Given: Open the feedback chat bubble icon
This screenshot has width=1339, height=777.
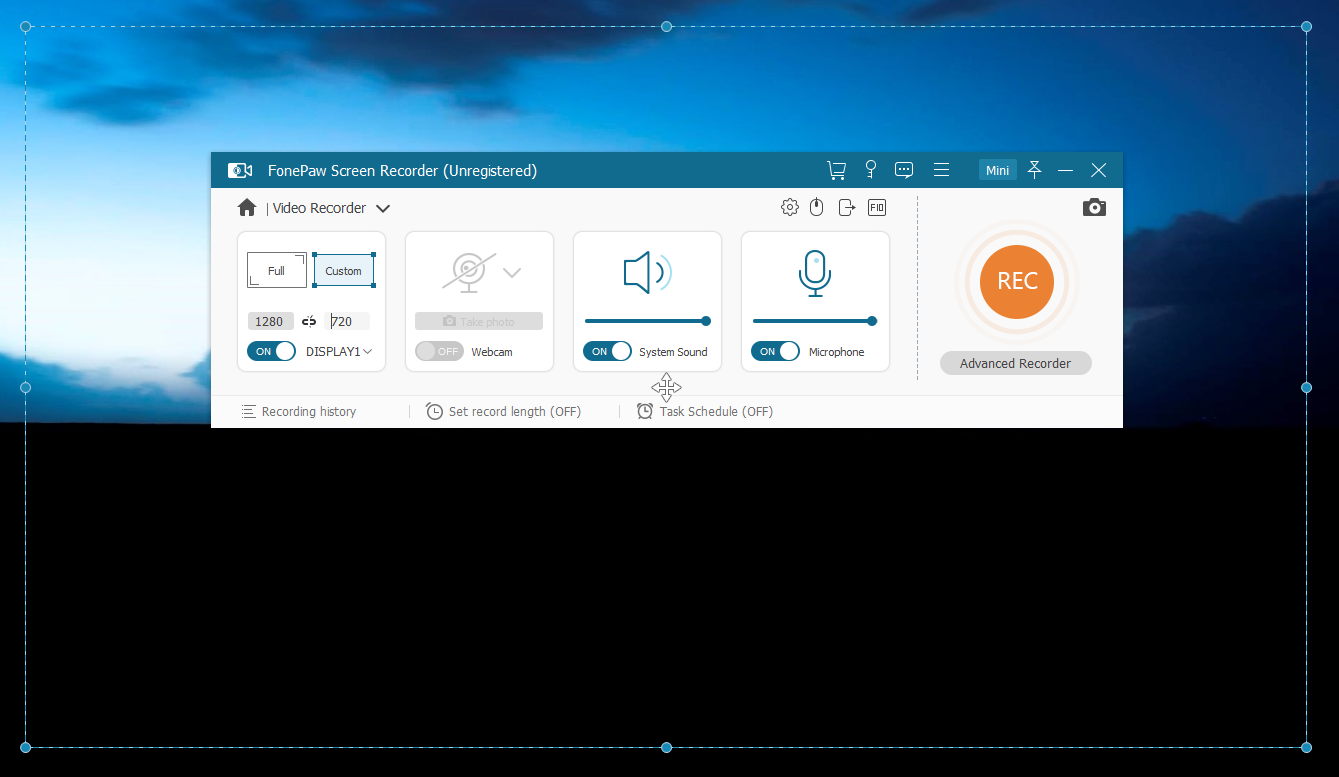Looking at the screenshot, I should [x=904, y=170].
